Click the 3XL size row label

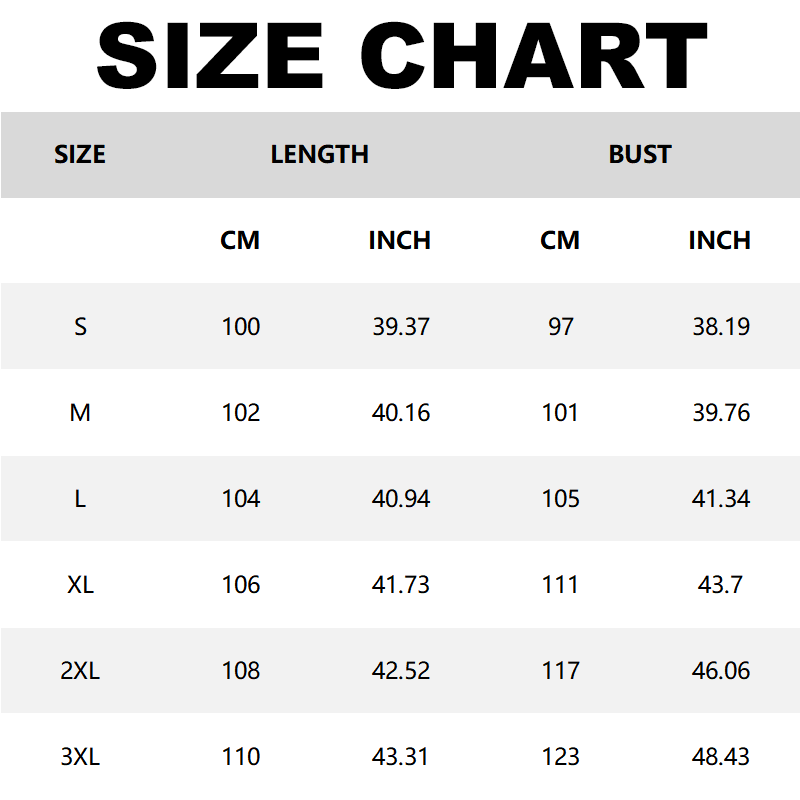coord(80,757)
